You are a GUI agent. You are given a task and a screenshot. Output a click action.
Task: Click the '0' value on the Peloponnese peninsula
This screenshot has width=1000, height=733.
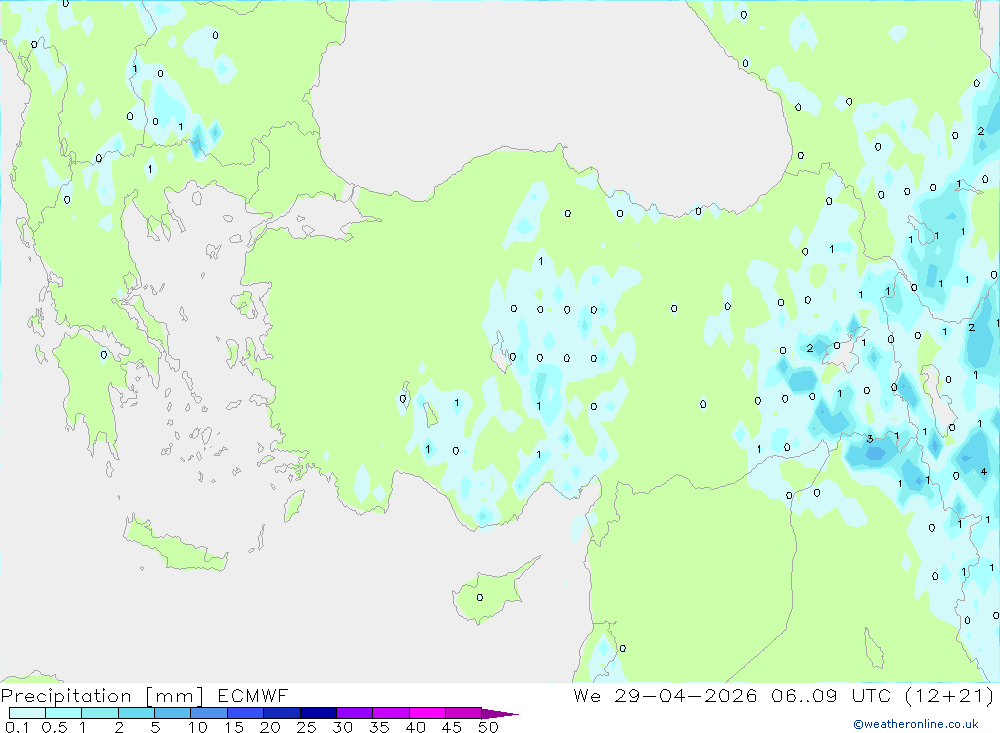[x=104, y=355]
